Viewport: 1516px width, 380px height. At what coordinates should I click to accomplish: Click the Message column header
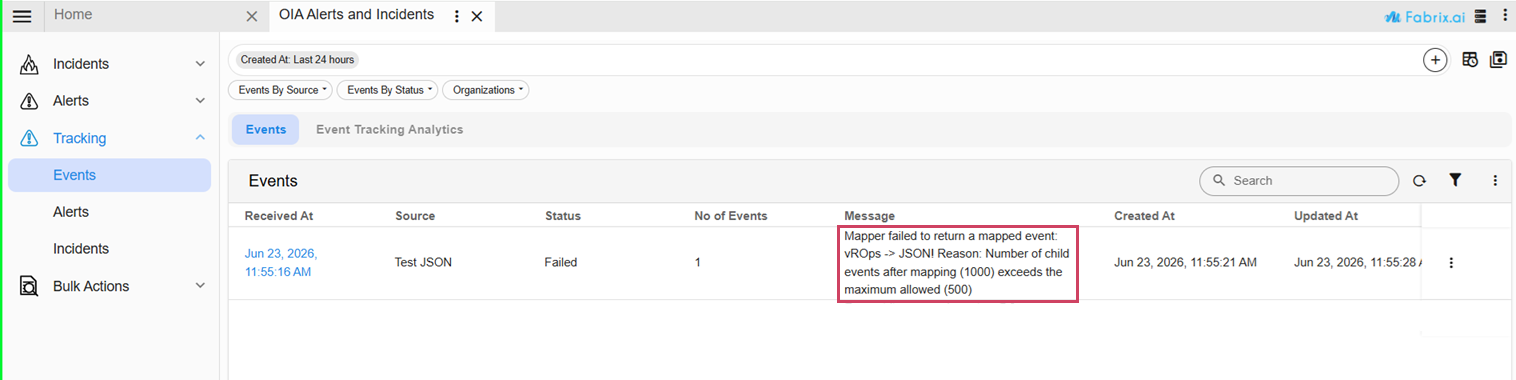[870, 216]
